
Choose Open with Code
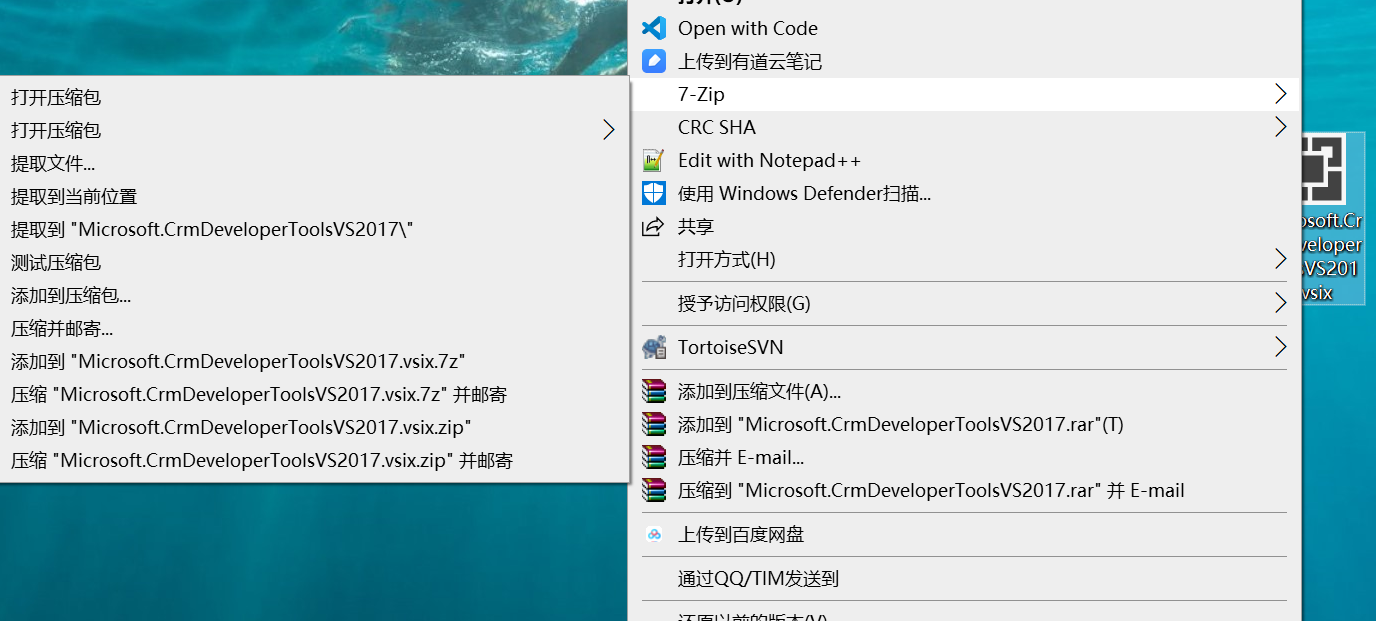click(x=965, y=28)
